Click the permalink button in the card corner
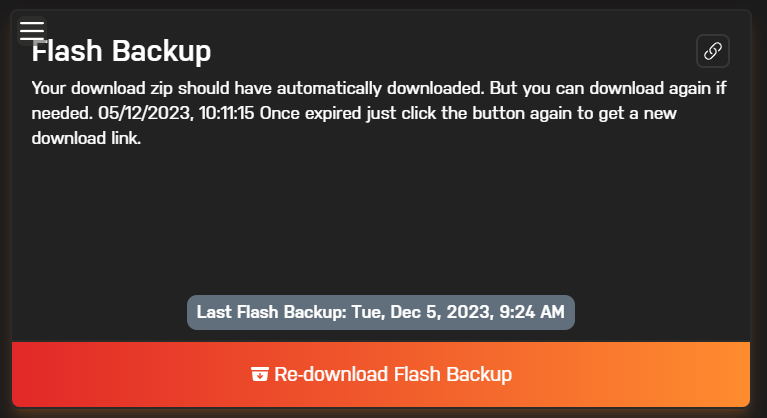Image resolution: width=767 pixels, height=418 pixels. tap(713, 51)
